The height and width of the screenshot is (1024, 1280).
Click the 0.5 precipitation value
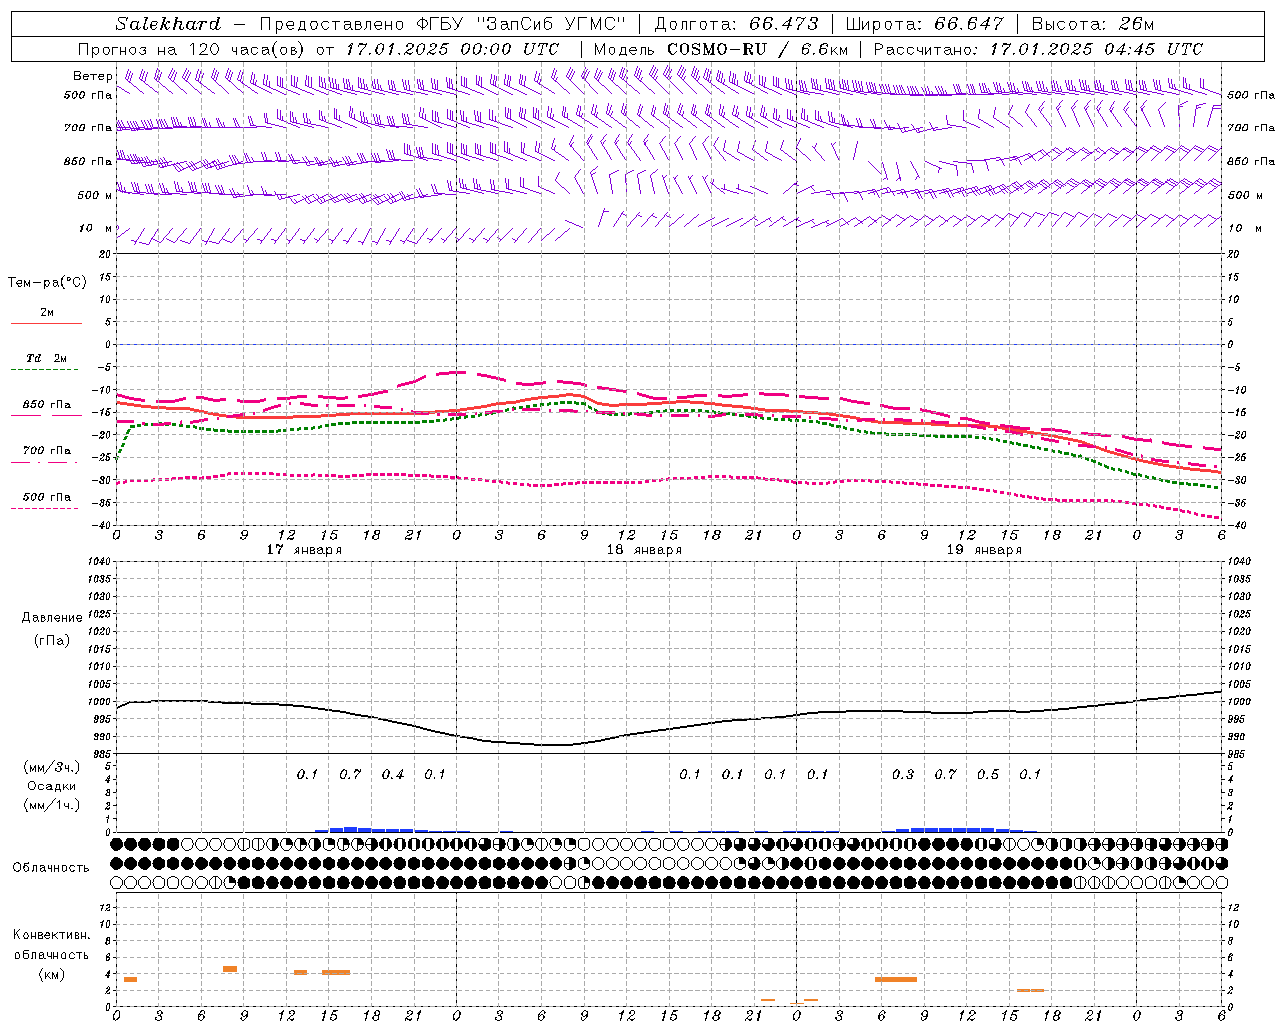pos(988,774)
